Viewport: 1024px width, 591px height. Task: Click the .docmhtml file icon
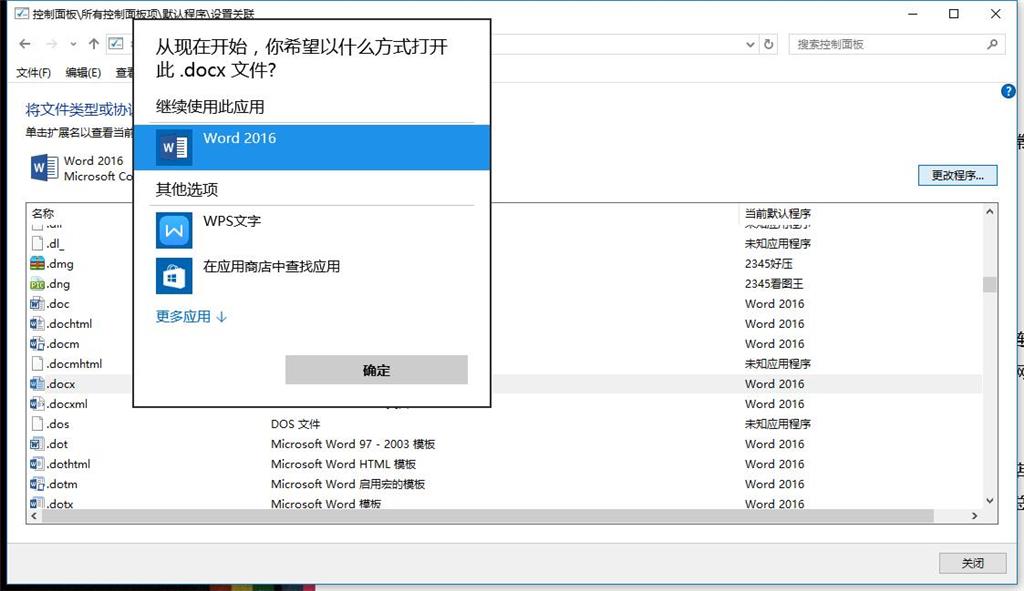(x=37, y=364)
